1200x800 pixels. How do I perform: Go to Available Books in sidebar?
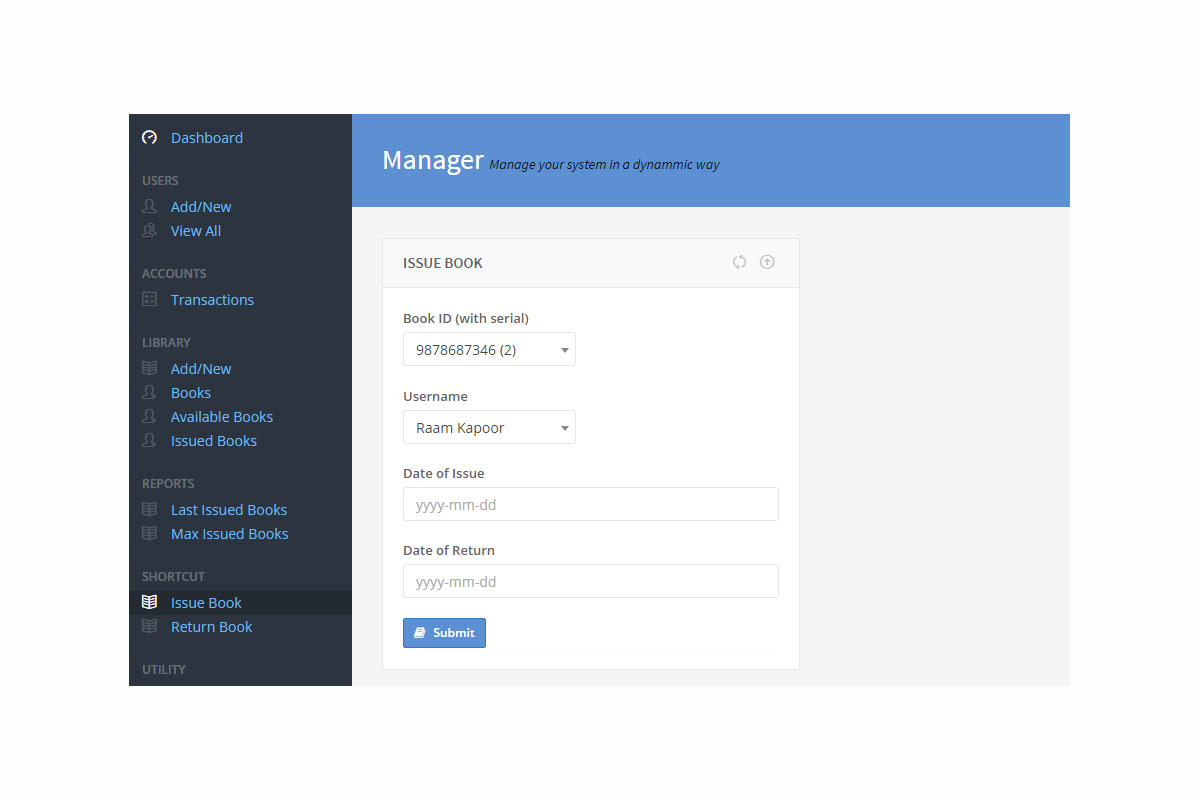[x=221, y=417]
